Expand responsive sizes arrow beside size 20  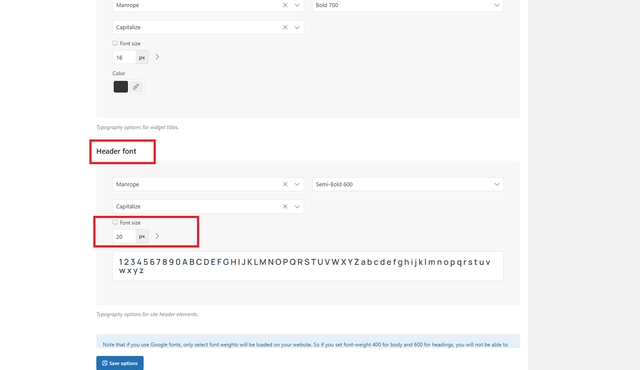[x=157, y=236]
